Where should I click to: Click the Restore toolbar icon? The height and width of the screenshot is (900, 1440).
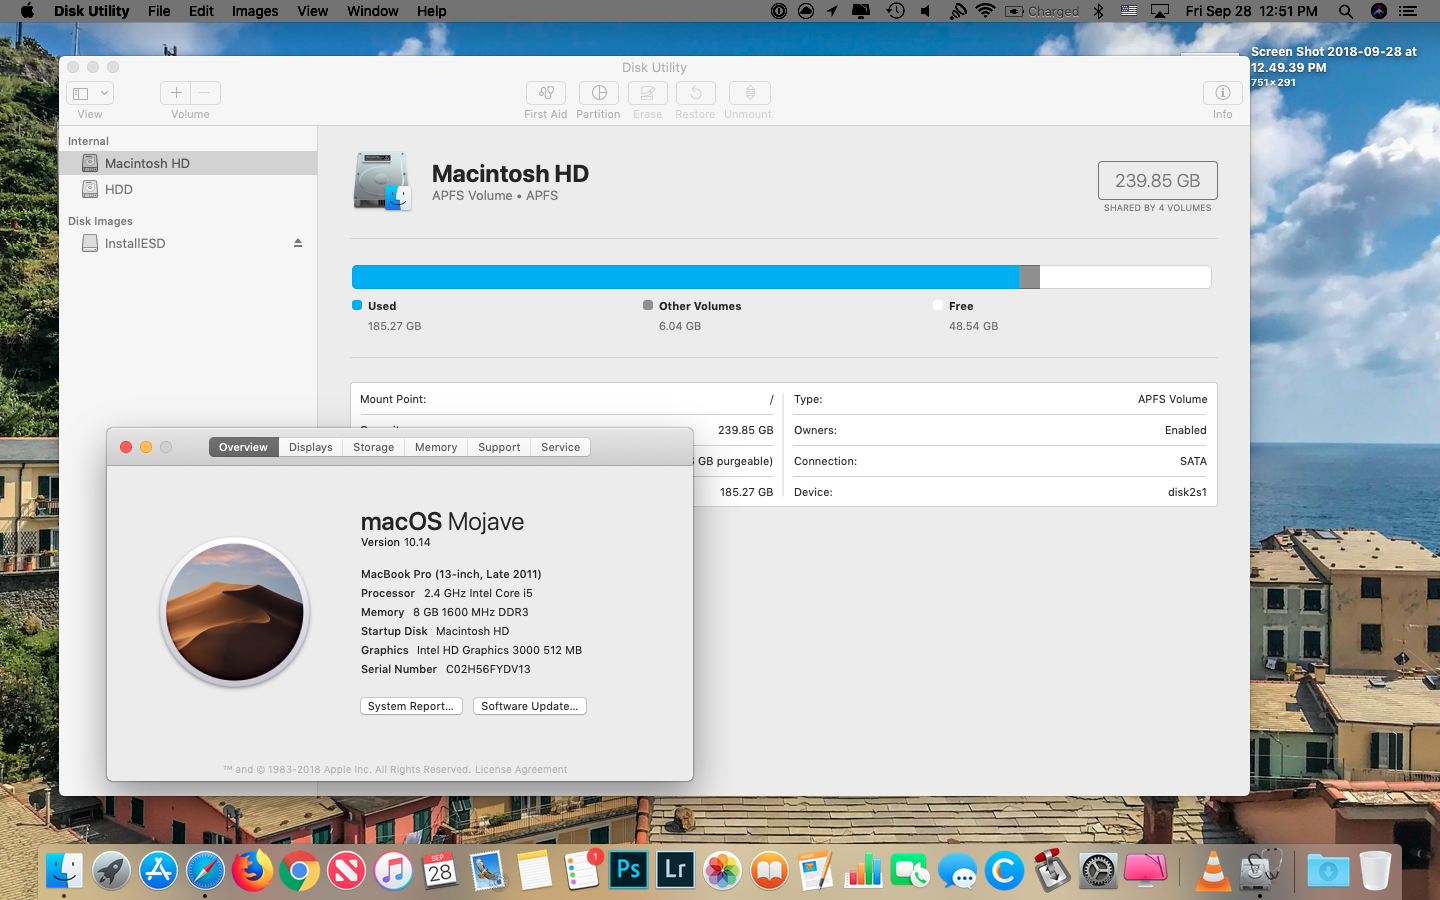click(695, 93)
